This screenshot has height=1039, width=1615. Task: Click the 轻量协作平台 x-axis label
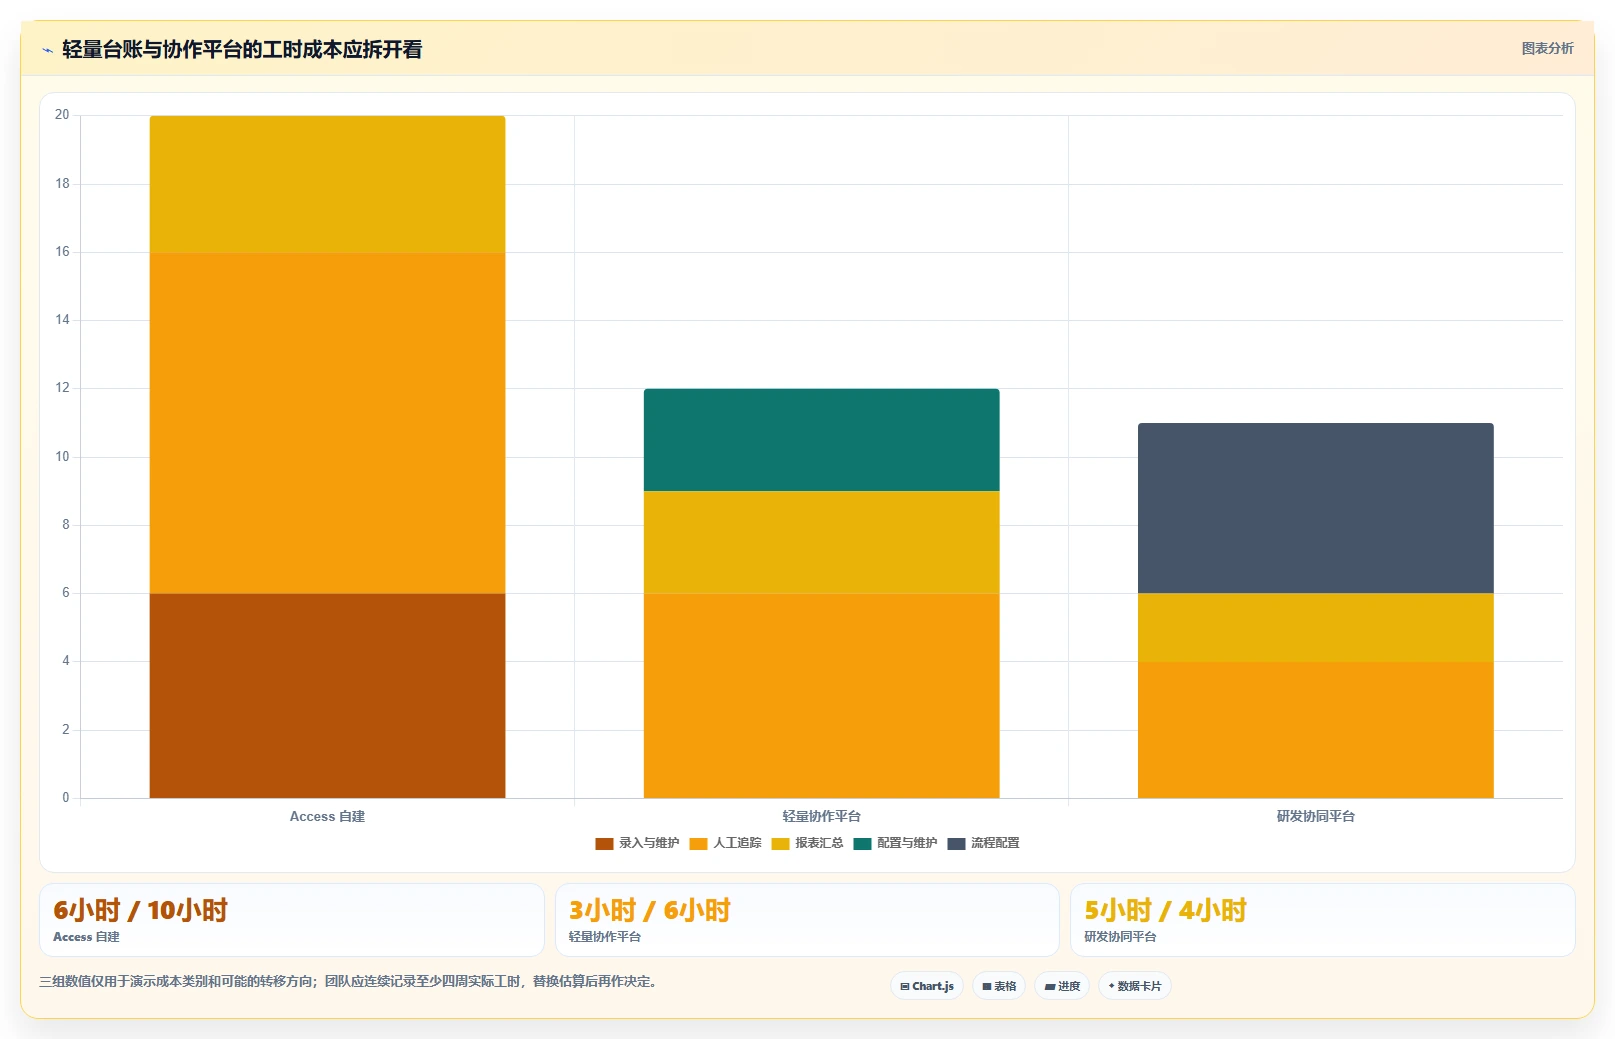point(821,817)
